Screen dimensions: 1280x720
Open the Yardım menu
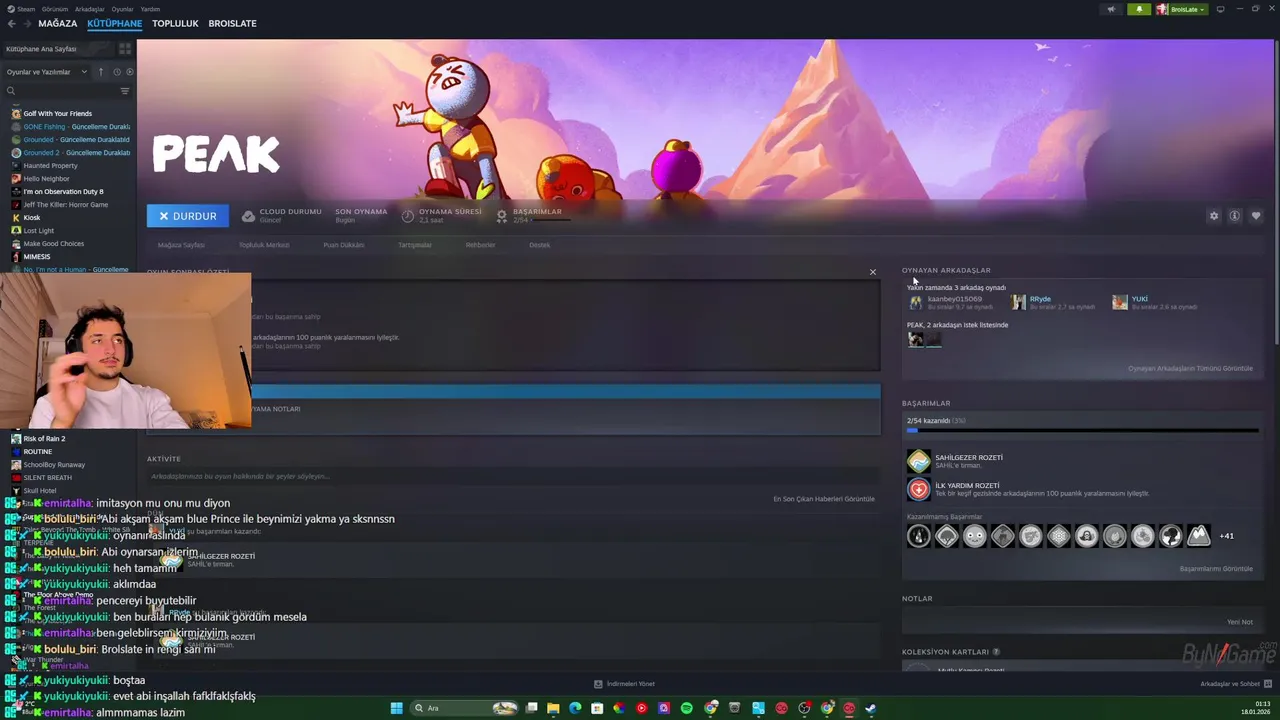pos(150,9)
